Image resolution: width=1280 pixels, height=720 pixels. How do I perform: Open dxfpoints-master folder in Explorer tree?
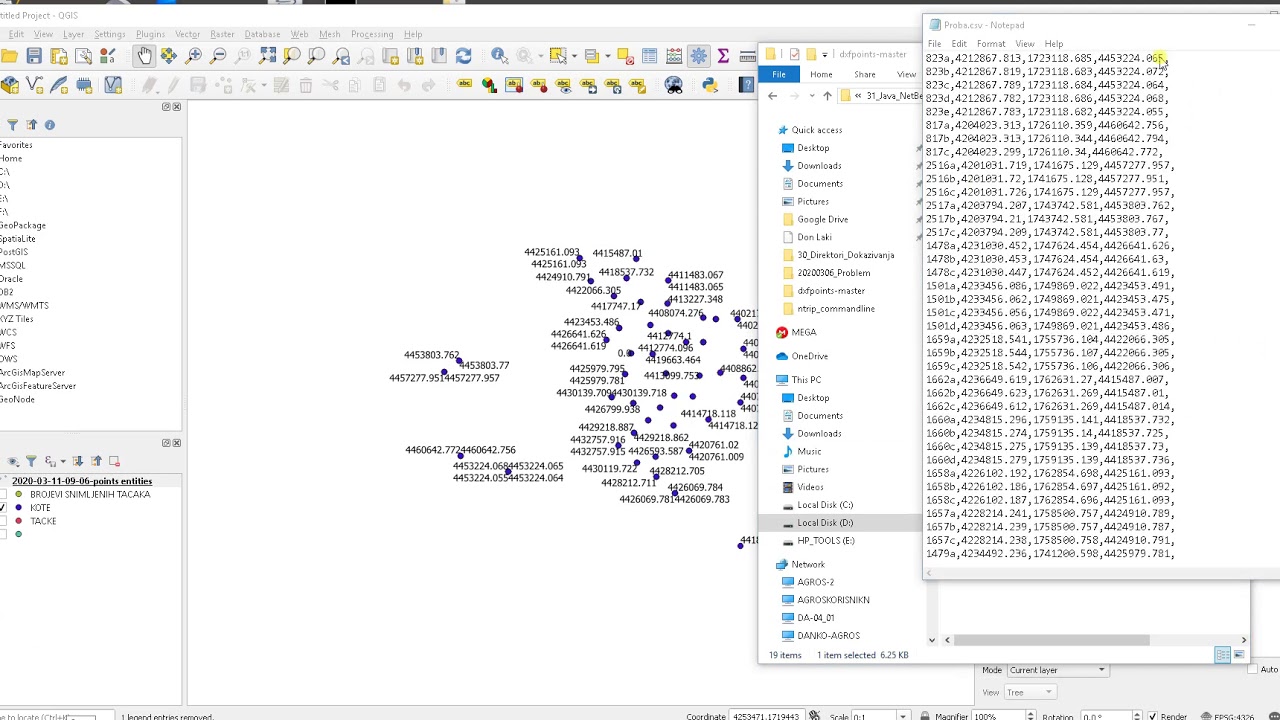(x=830, y=291)
